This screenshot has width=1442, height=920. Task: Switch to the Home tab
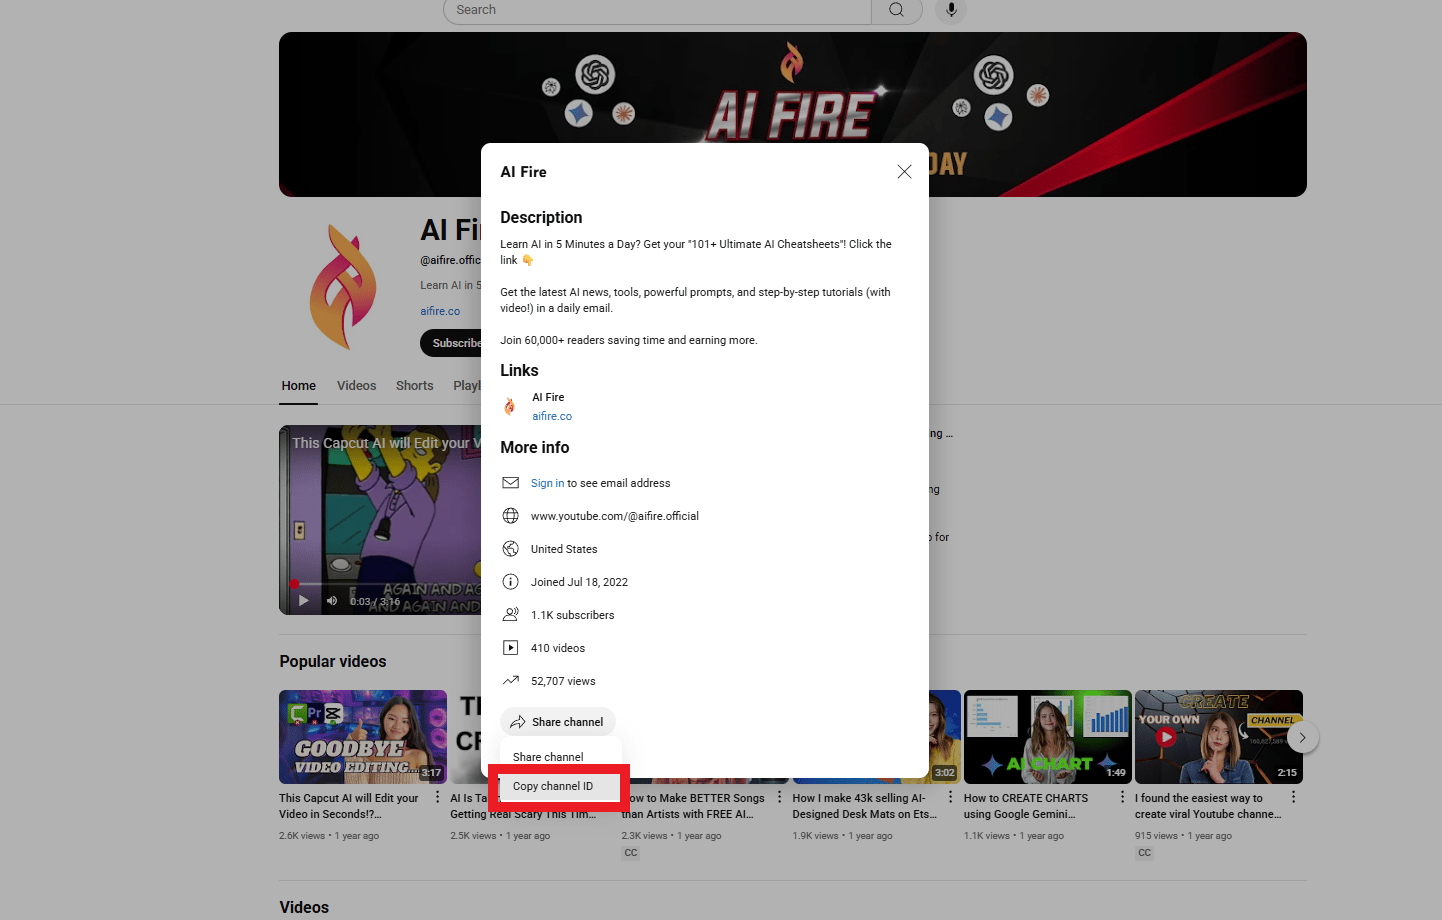[x=298, y=386]
